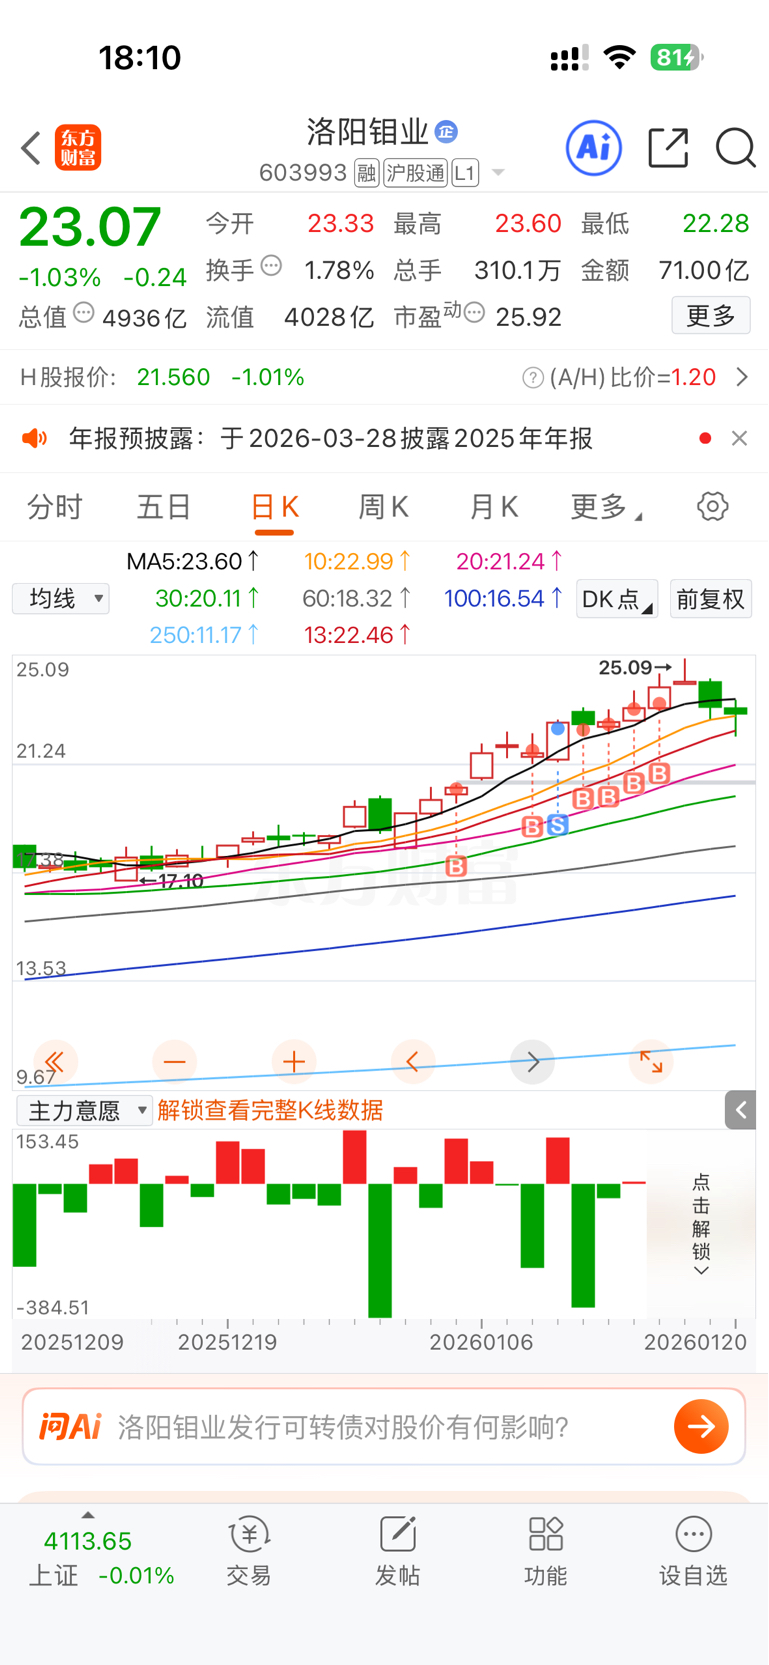This screenshot has width=769, height=1665.
Task: Tap the share export icon
Action: [668, 148]
